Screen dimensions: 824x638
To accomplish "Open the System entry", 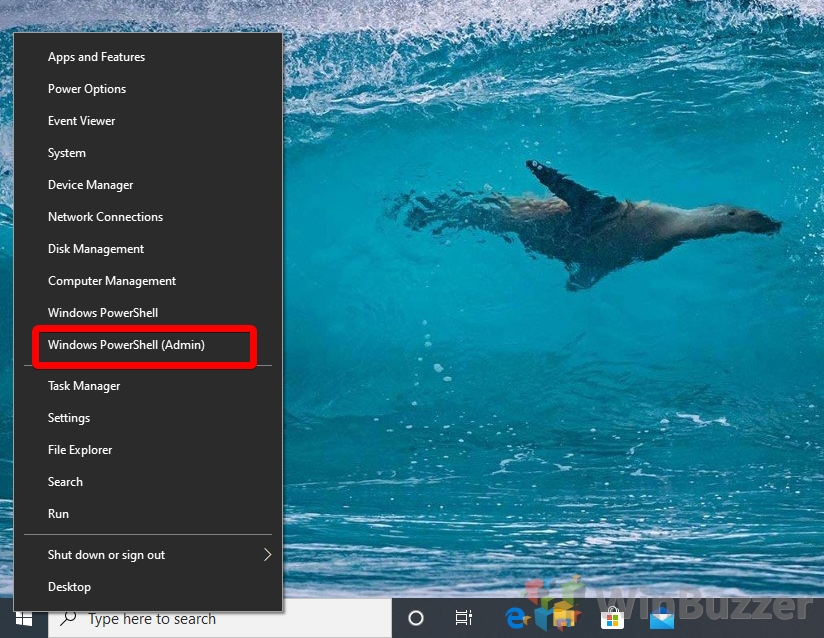I will click(148, 153).
